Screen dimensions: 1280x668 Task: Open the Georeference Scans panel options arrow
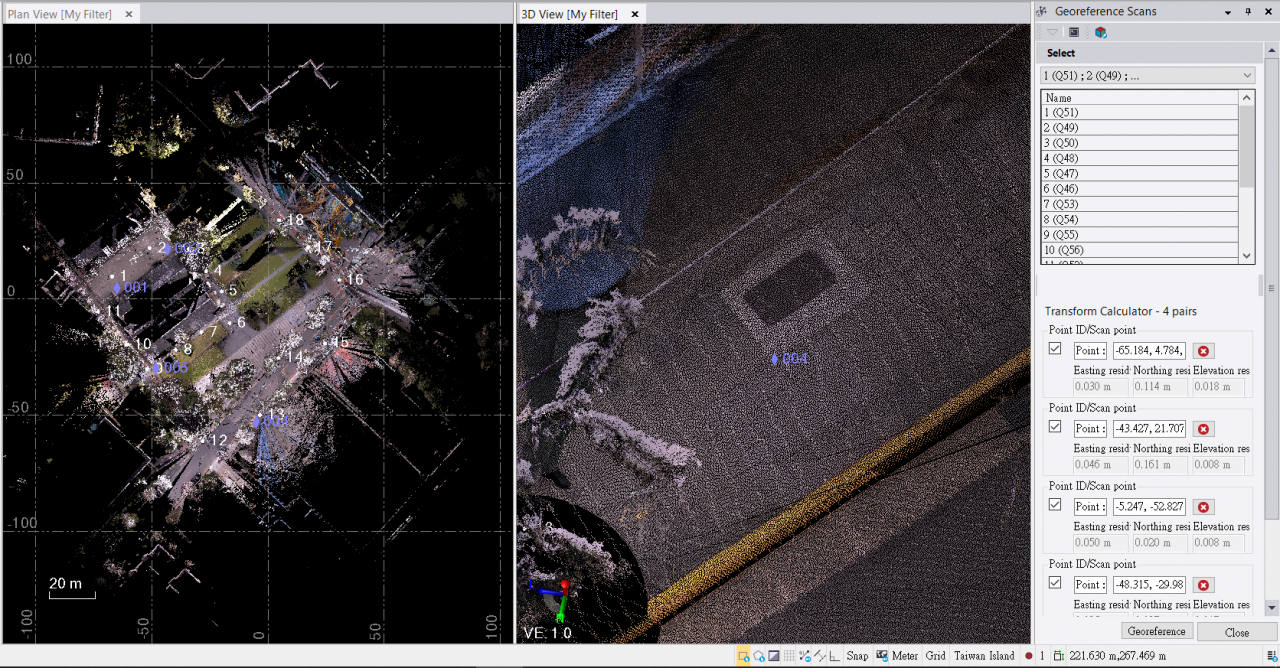pos(1228,12)
